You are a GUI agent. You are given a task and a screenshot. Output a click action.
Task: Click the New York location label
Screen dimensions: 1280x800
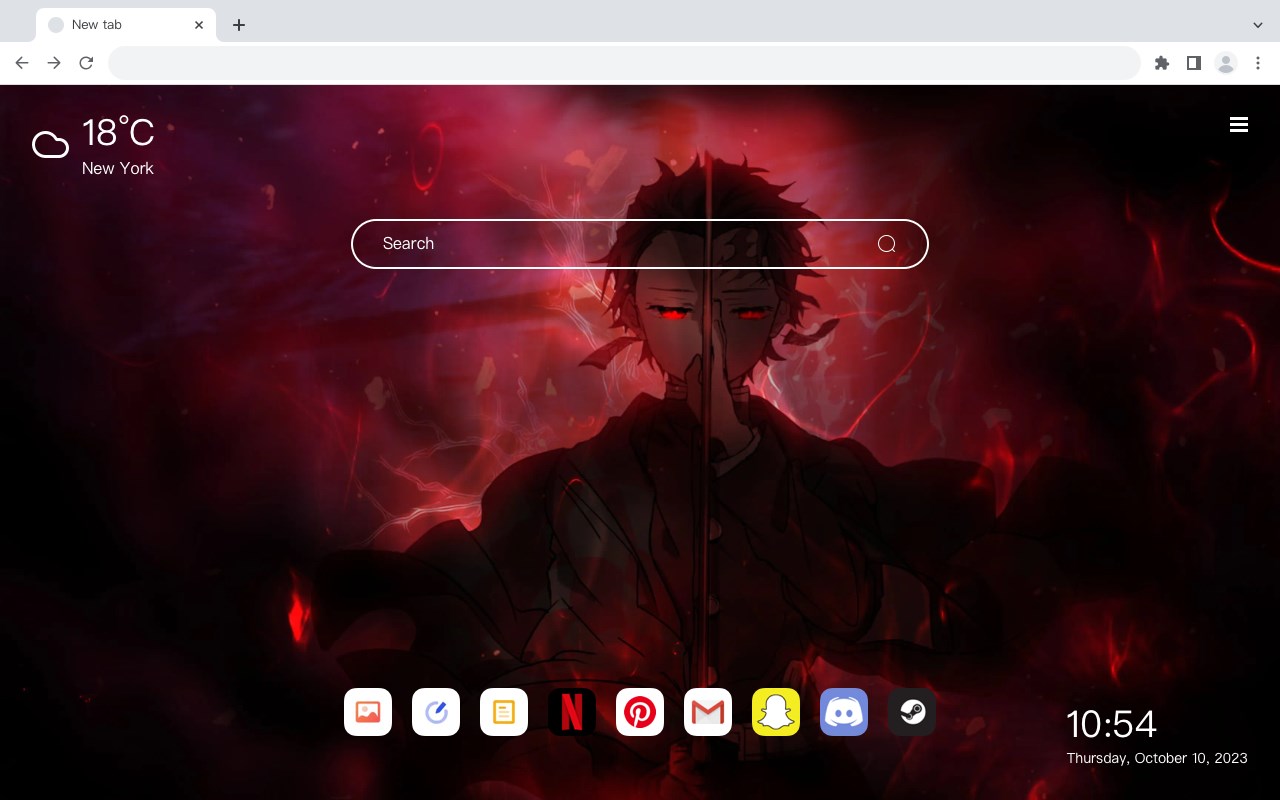(x=118, y=168)
